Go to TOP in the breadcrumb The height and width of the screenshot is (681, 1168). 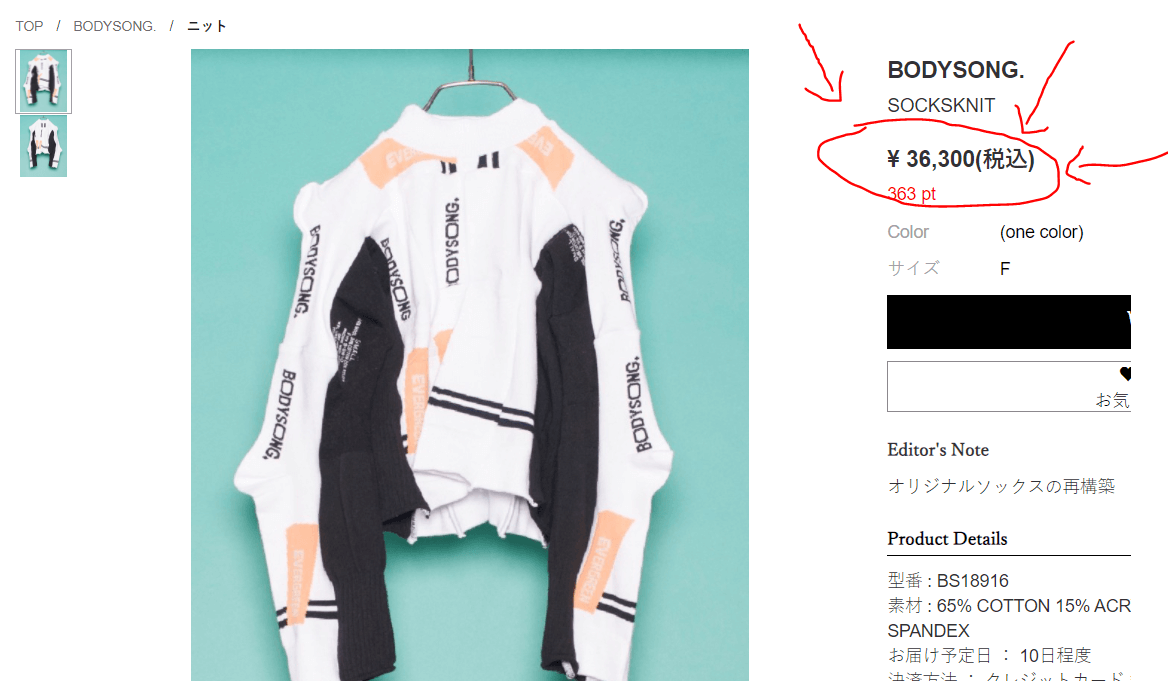tap(29, 26)
